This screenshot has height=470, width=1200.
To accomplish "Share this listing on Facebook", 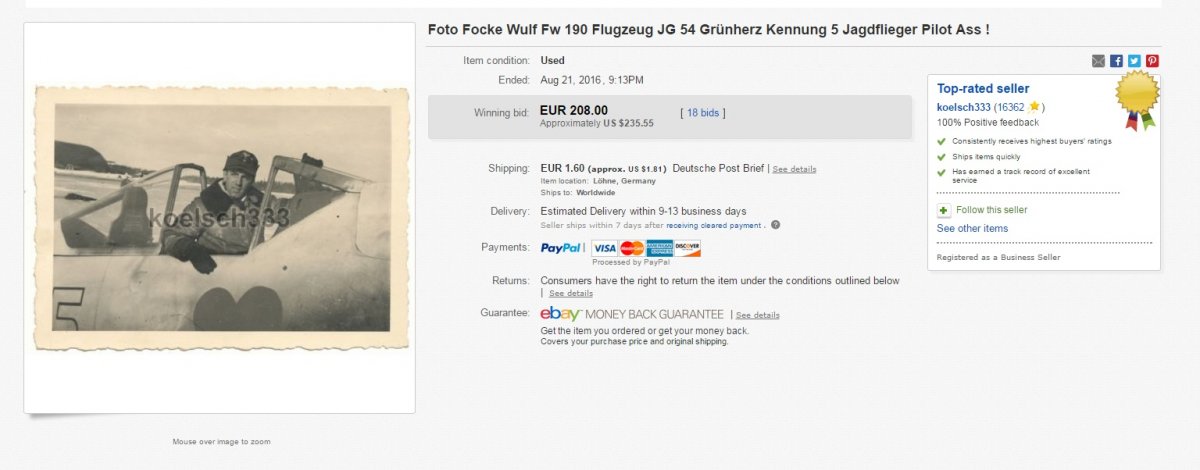I will pos(1116,61).
